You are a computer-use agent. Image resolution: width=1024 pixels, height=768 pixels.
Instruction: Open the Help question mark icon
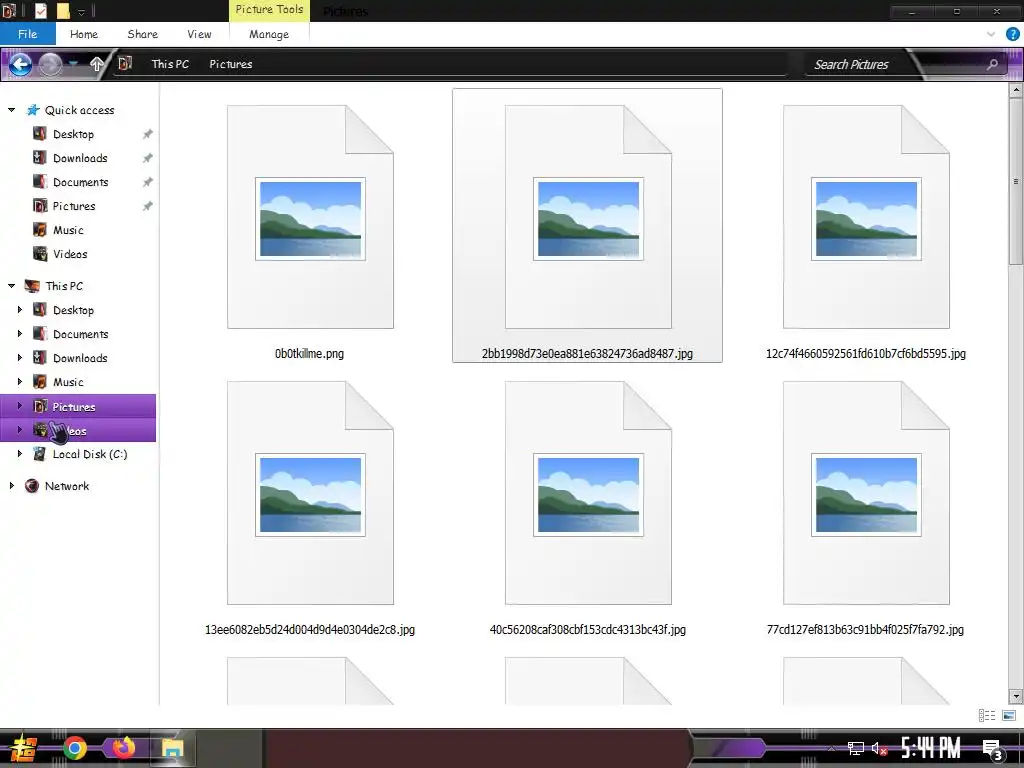(1013, 34)
